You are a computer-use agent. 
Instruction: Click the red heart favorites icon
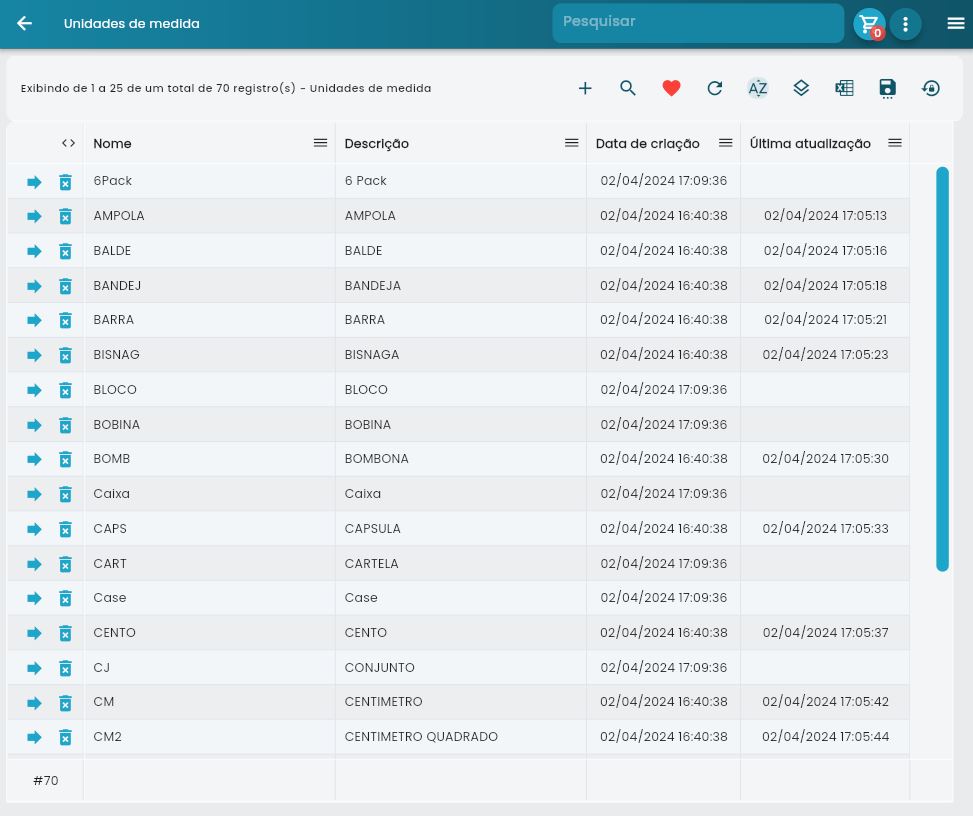pos(671,88)
